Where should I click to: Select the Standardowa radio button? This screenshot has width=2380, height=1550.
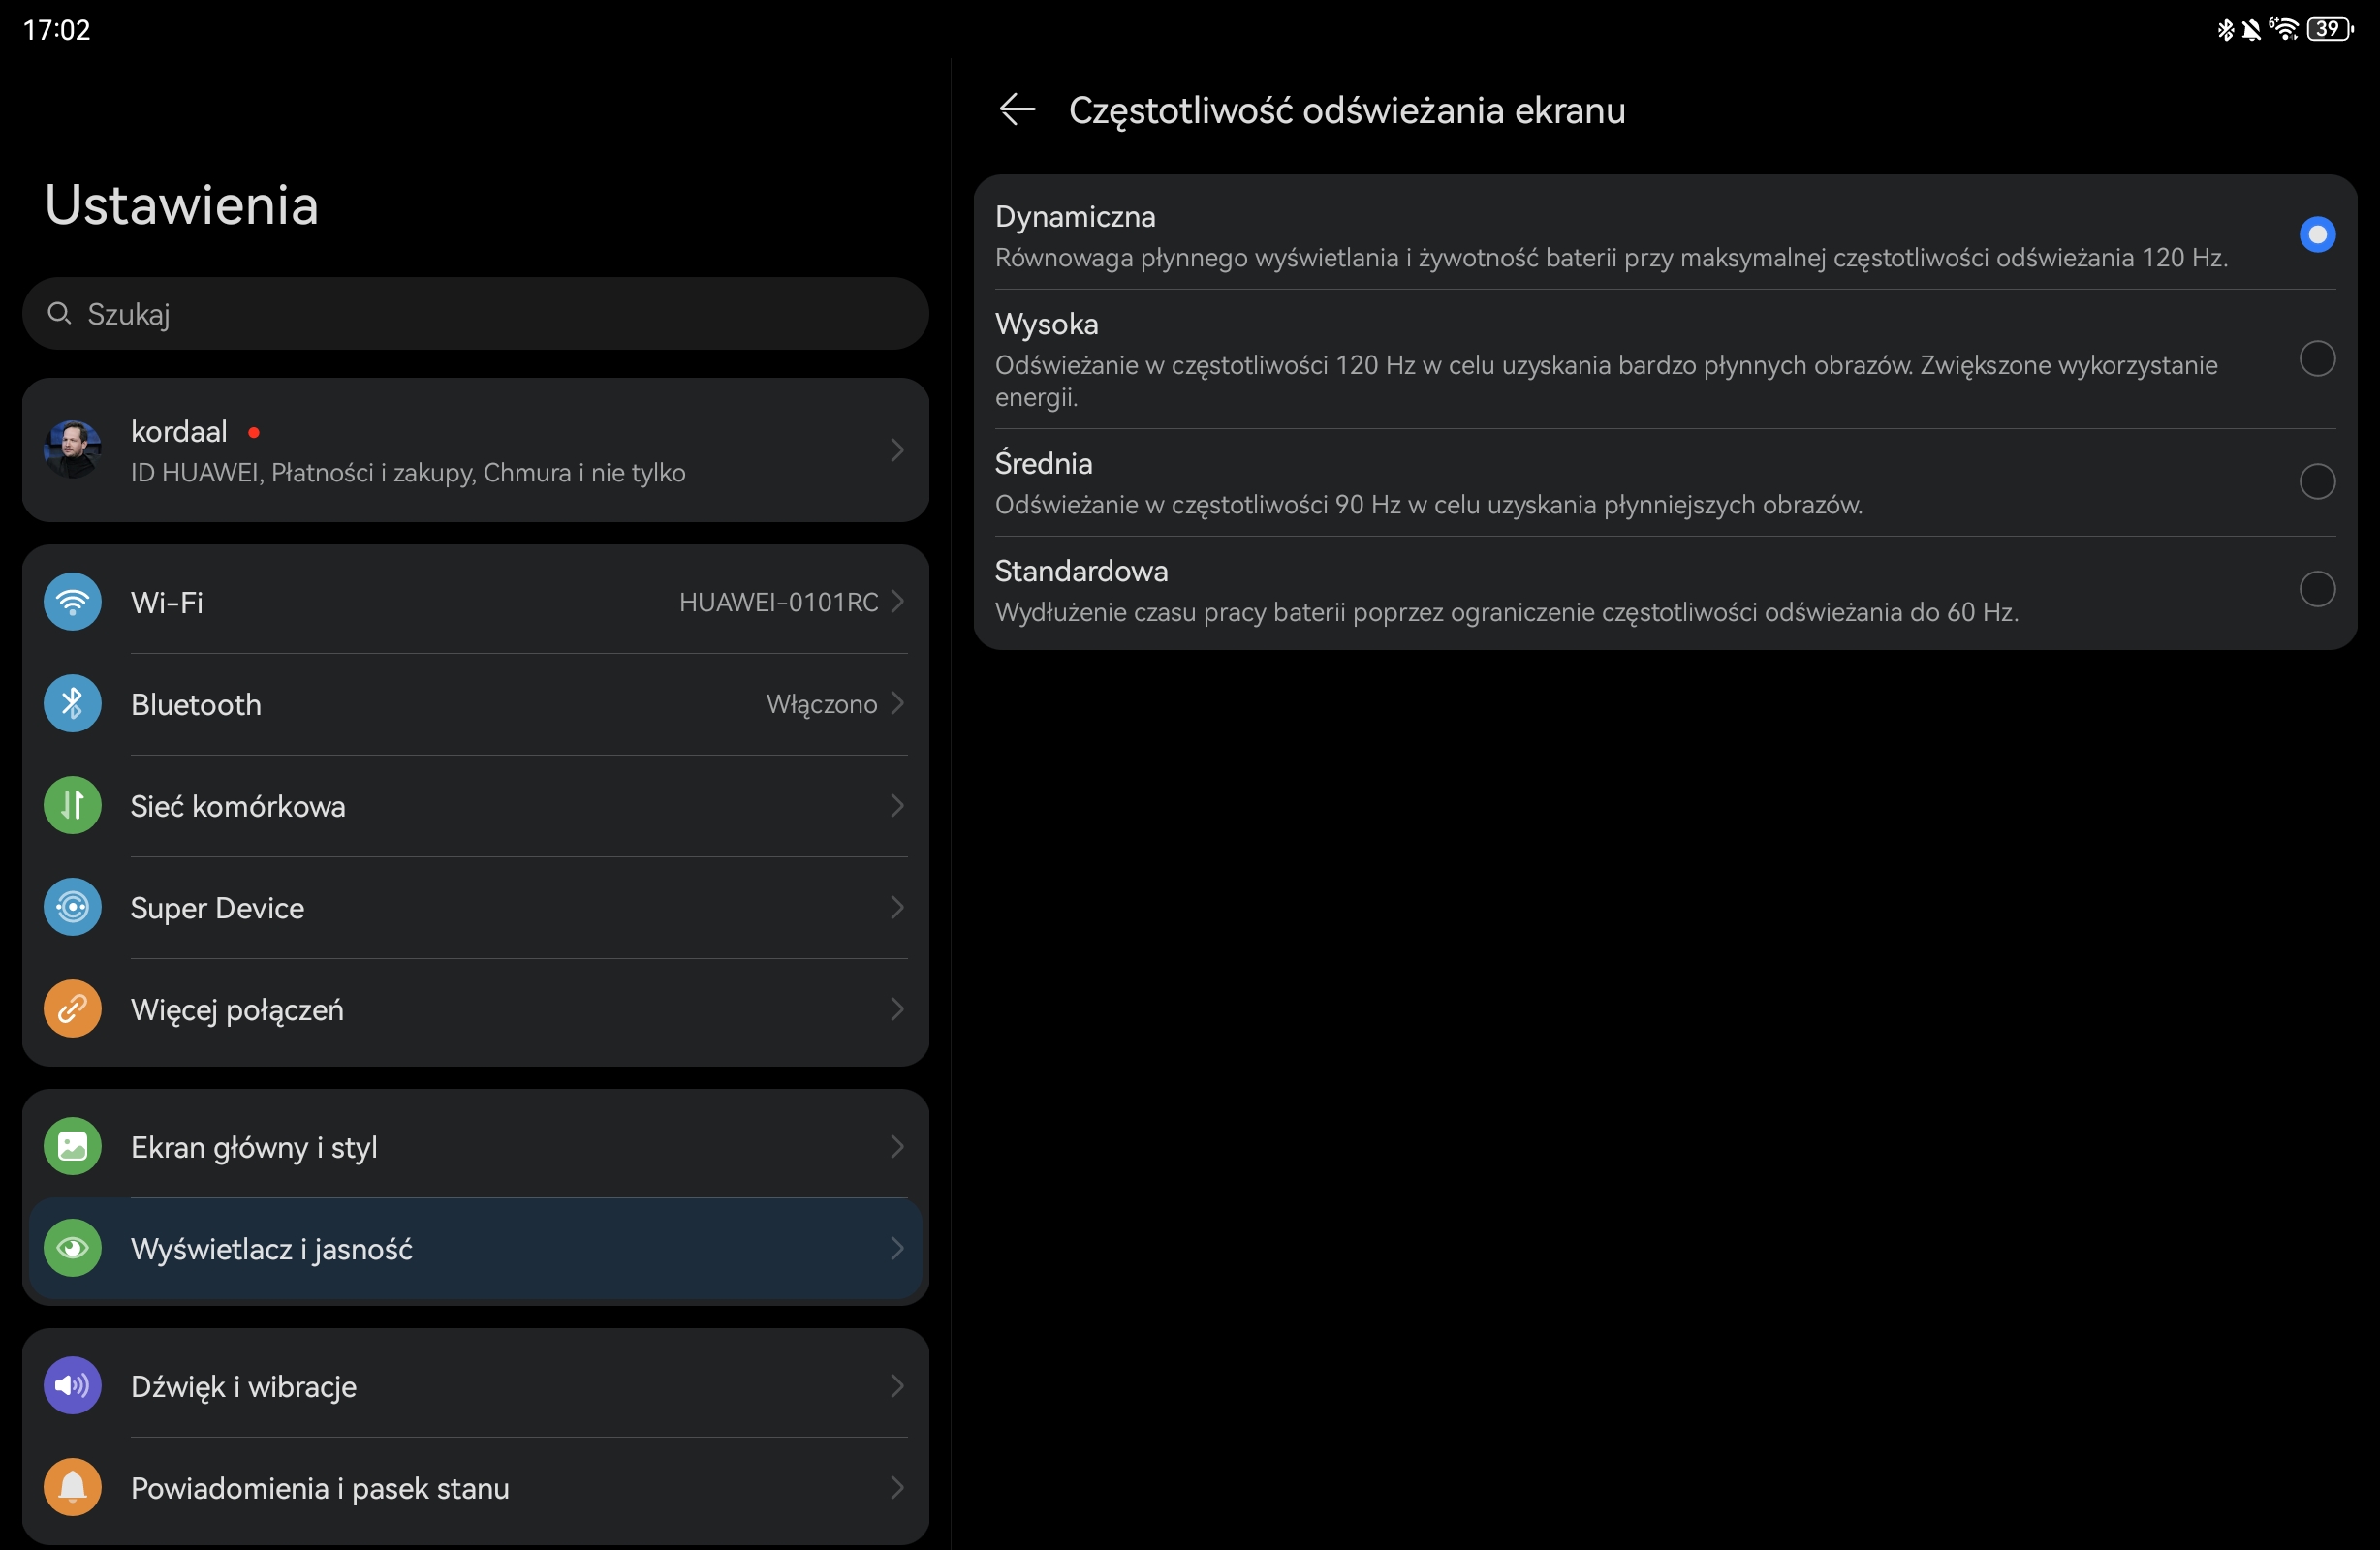[2317, 590]
